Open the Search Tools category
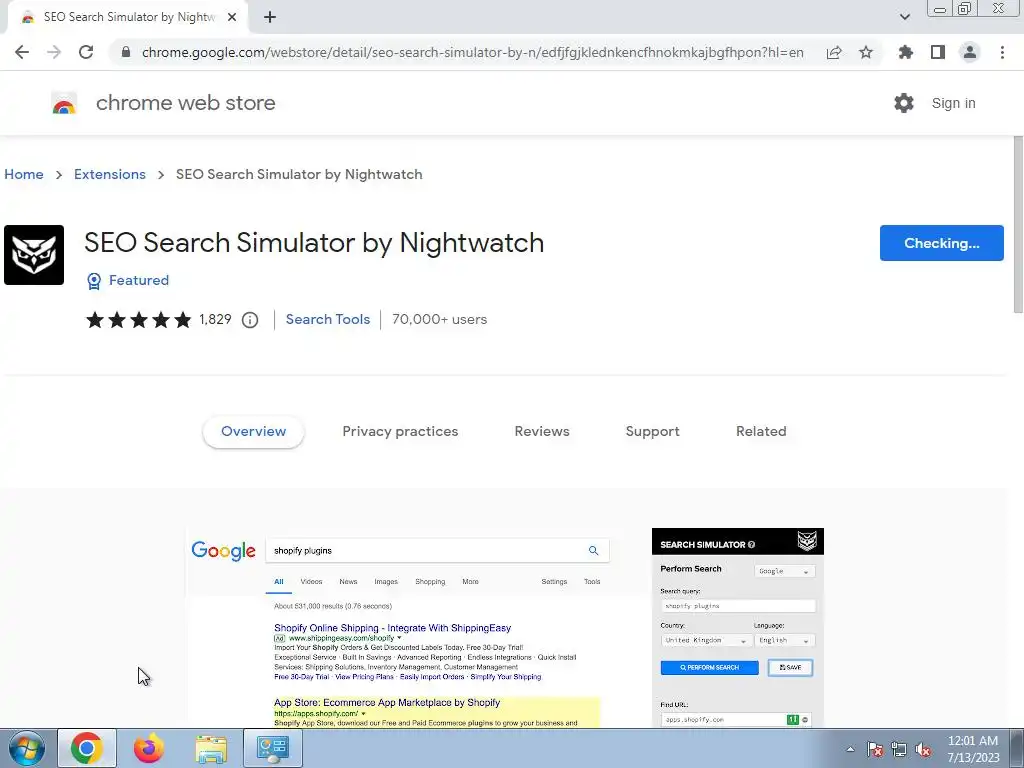The height and width of the screenshot is (768, 1024). coord(328,319)
